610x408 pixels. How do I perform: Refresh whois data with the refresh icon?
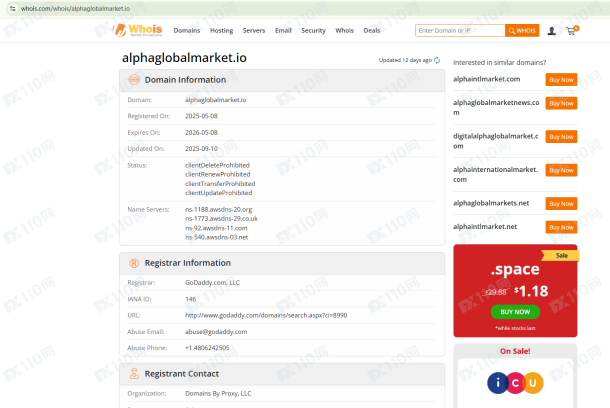(x=437, y=60)
